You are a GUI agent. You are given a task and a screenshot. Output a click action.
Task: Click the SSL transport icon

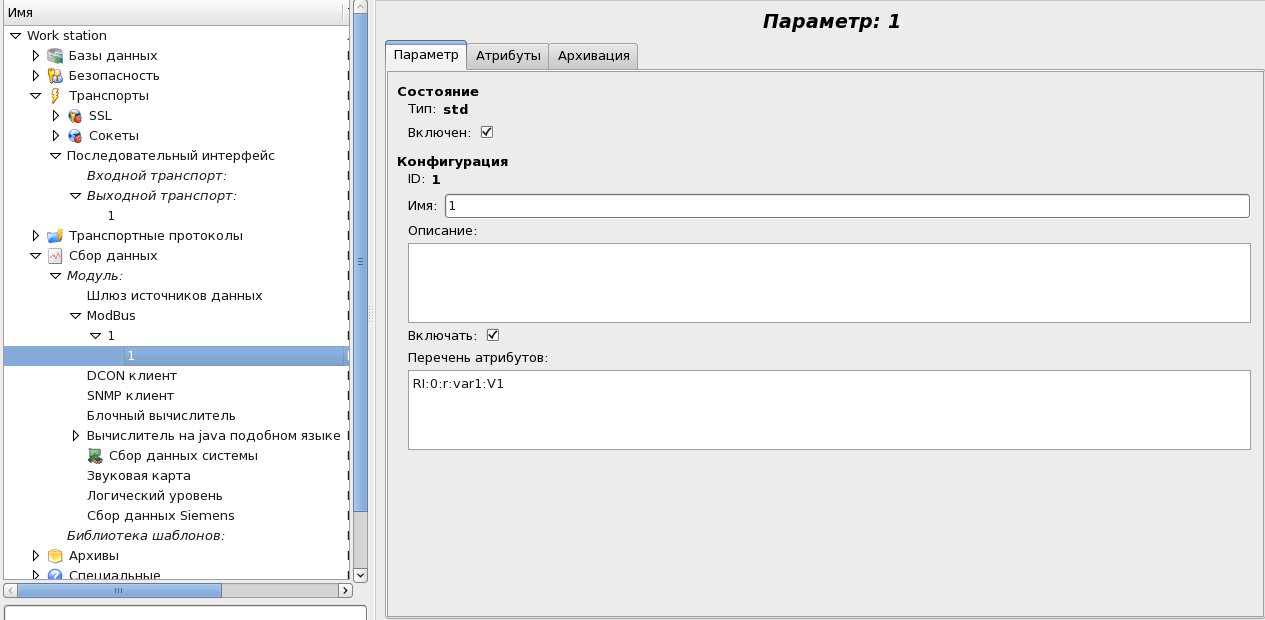pyautogui.click(x=75, y=116)
